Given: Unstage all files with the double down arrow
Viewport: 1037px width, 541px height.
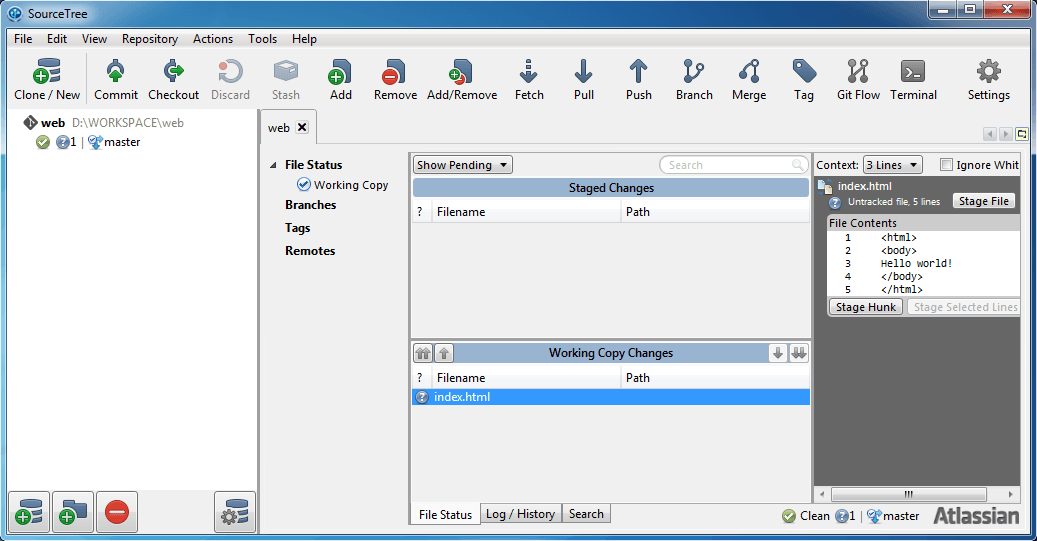Looking at the screenshot, I should coord(799,353).
